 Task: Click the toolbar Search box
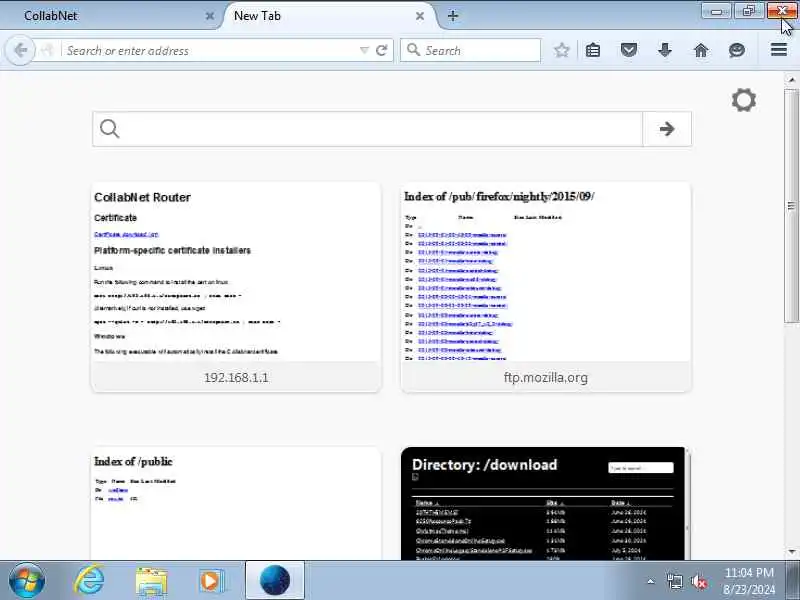(470, 51)
